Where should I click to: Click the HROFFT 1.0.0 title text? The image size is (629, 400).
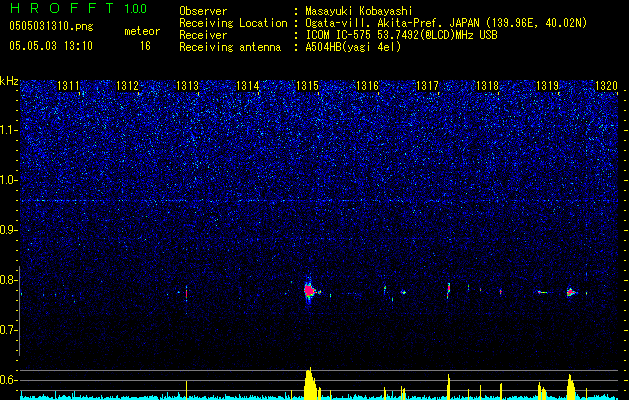(x=79, y=8)
